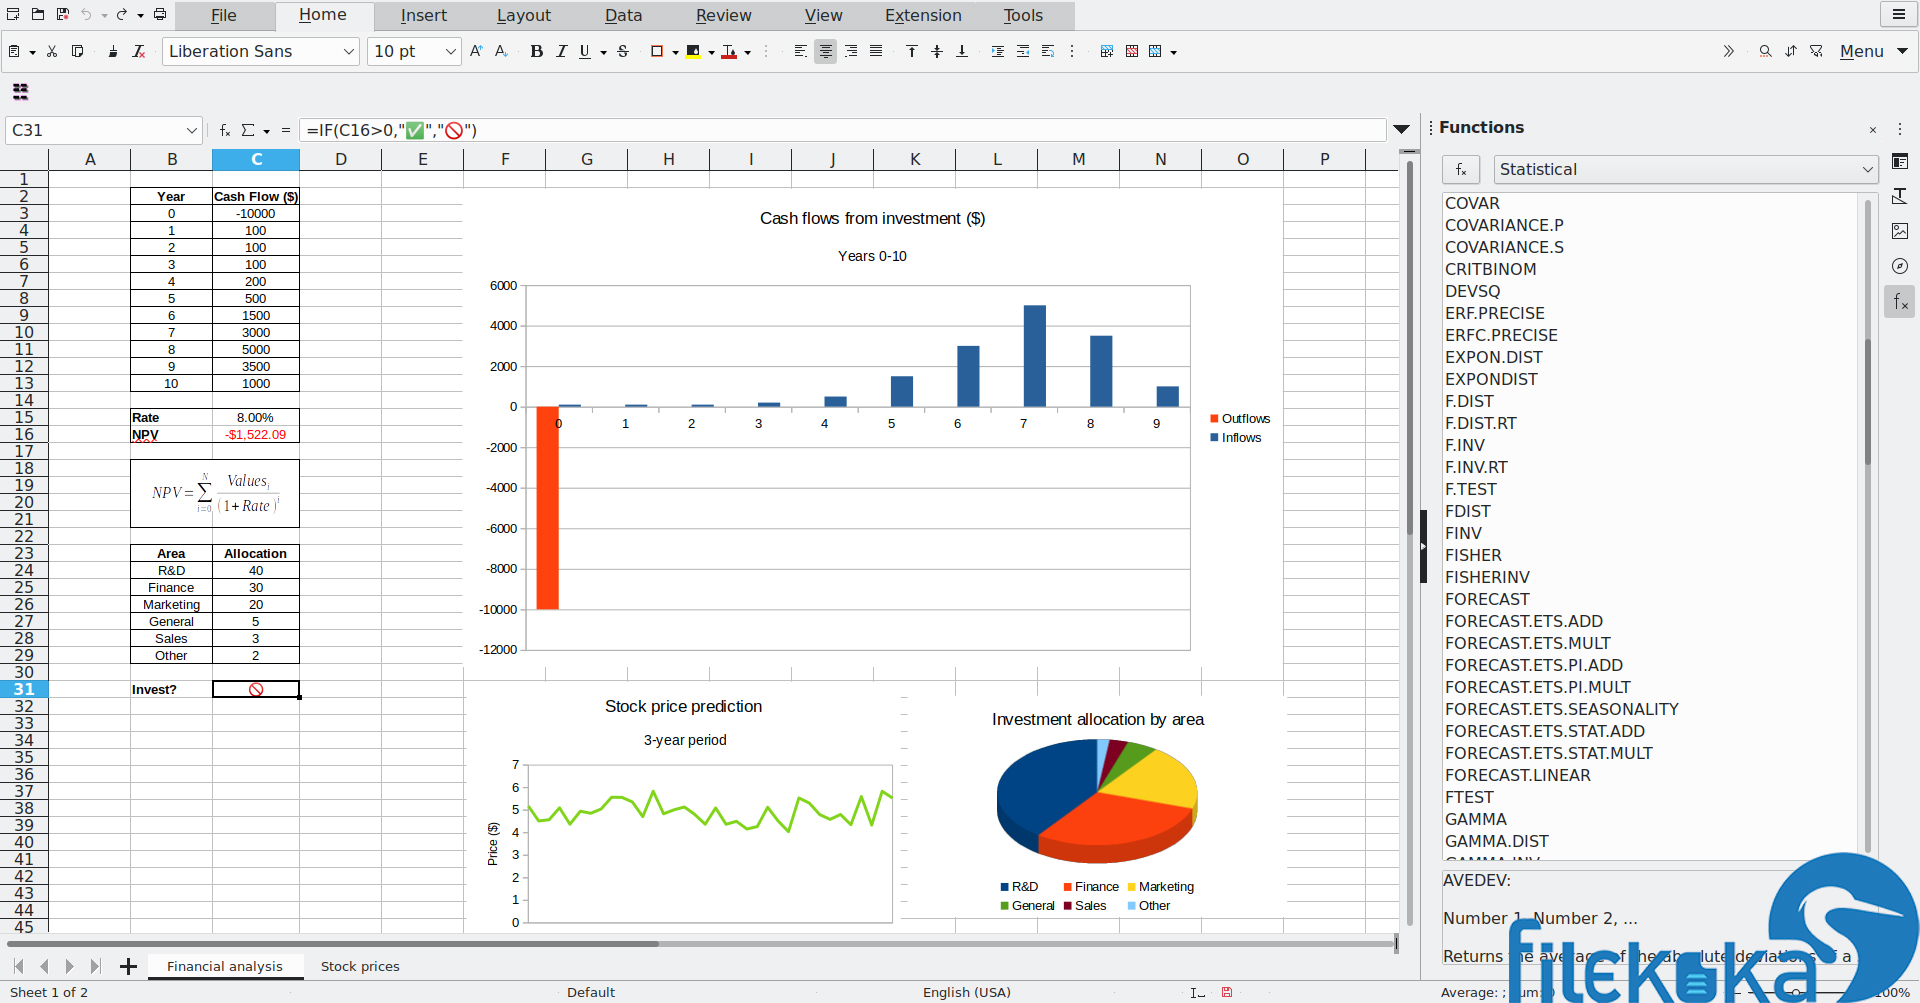
Task: Switch to the Insert tab
Action: click(424, 15)
